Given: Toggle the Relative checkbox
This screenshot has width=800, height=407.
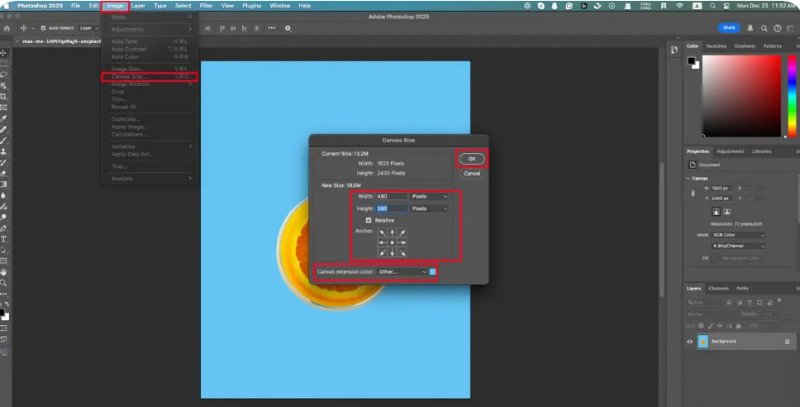Looking at the screenshot, I should 368,220.
